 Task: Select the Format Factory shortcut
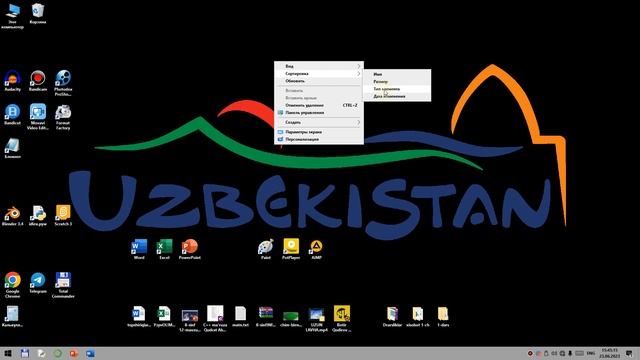click(63, 117)
